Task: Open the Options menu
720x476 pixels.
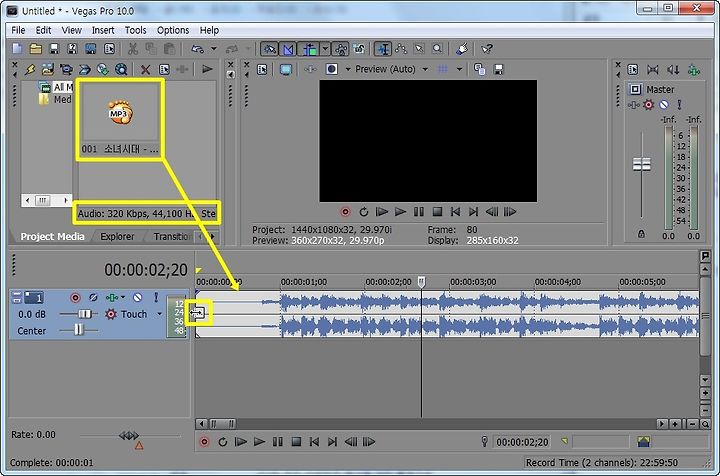Action: point(173,30)
